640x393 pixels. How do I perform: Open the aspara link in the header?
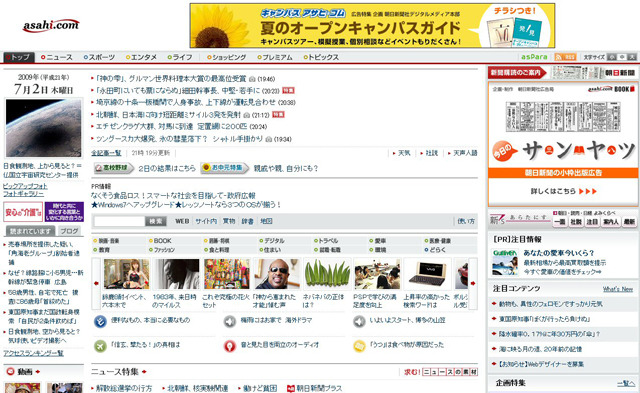534,57
